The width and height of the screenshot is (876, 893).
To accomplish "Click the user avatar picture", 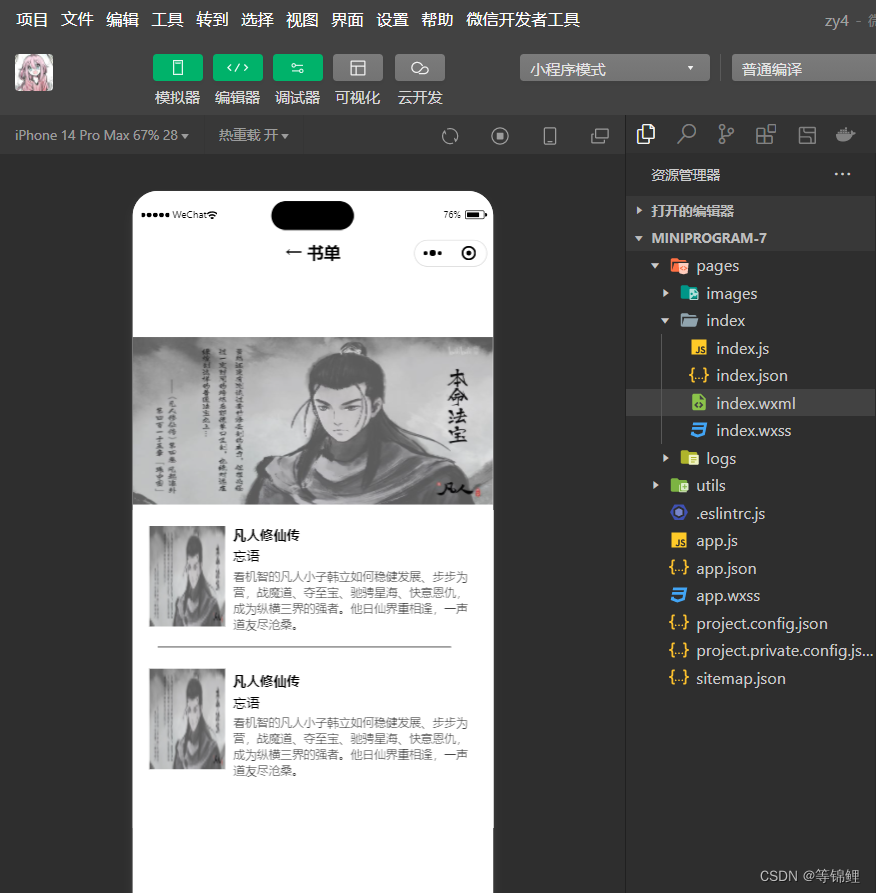I will click(x=34, y=72).
